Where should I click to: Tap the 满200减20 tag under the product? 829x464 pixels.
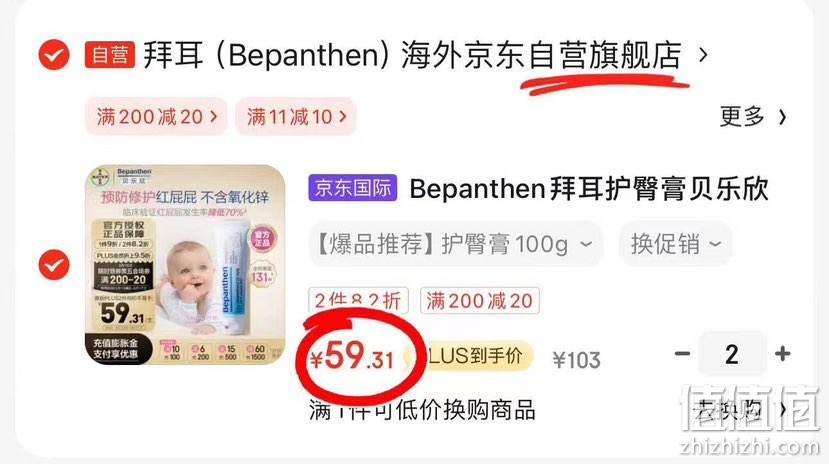(x=480, y=301)
